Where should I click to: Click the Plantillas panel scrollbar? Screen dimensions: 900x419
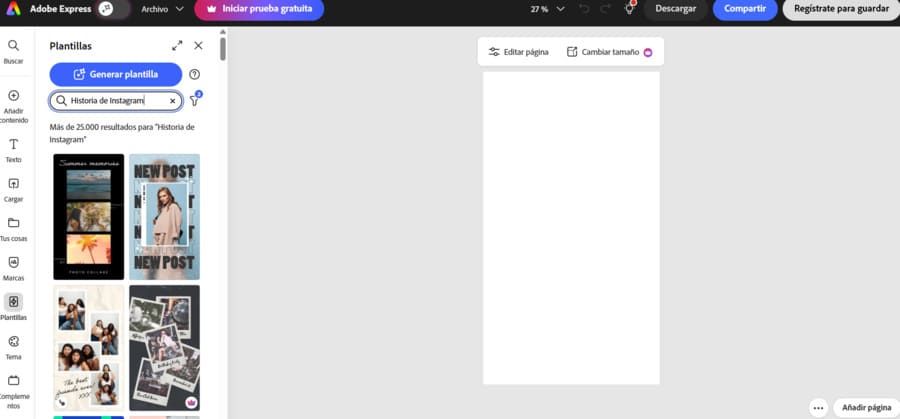coord(223,49)
